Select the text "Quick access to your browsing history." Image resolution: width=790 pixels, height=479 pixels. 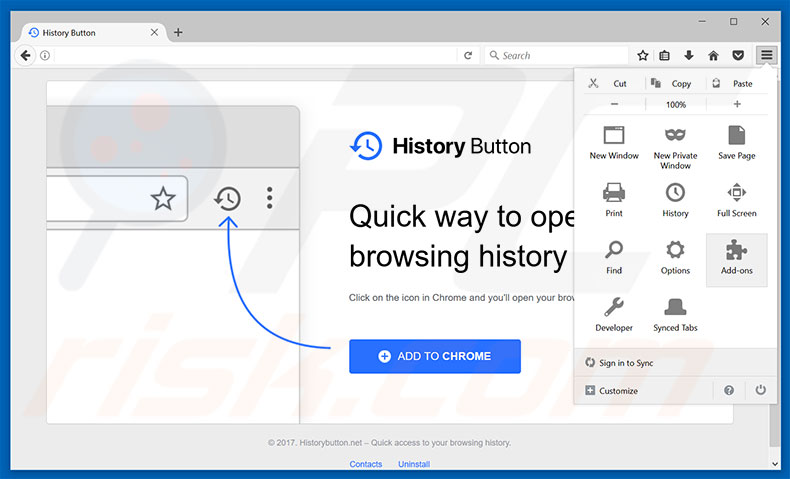point(441,443)
